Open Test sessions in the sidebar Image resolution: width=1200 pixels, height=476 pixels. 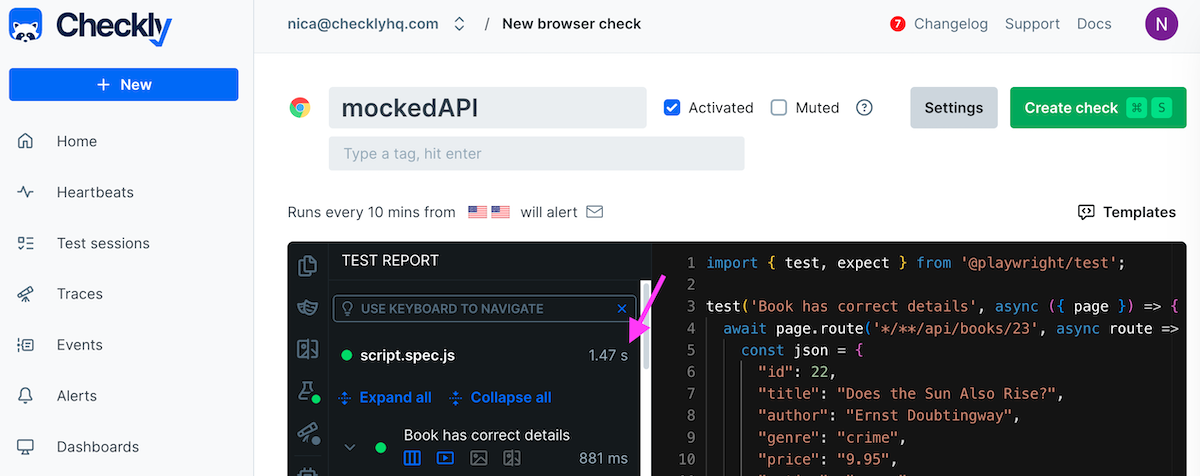103,243
